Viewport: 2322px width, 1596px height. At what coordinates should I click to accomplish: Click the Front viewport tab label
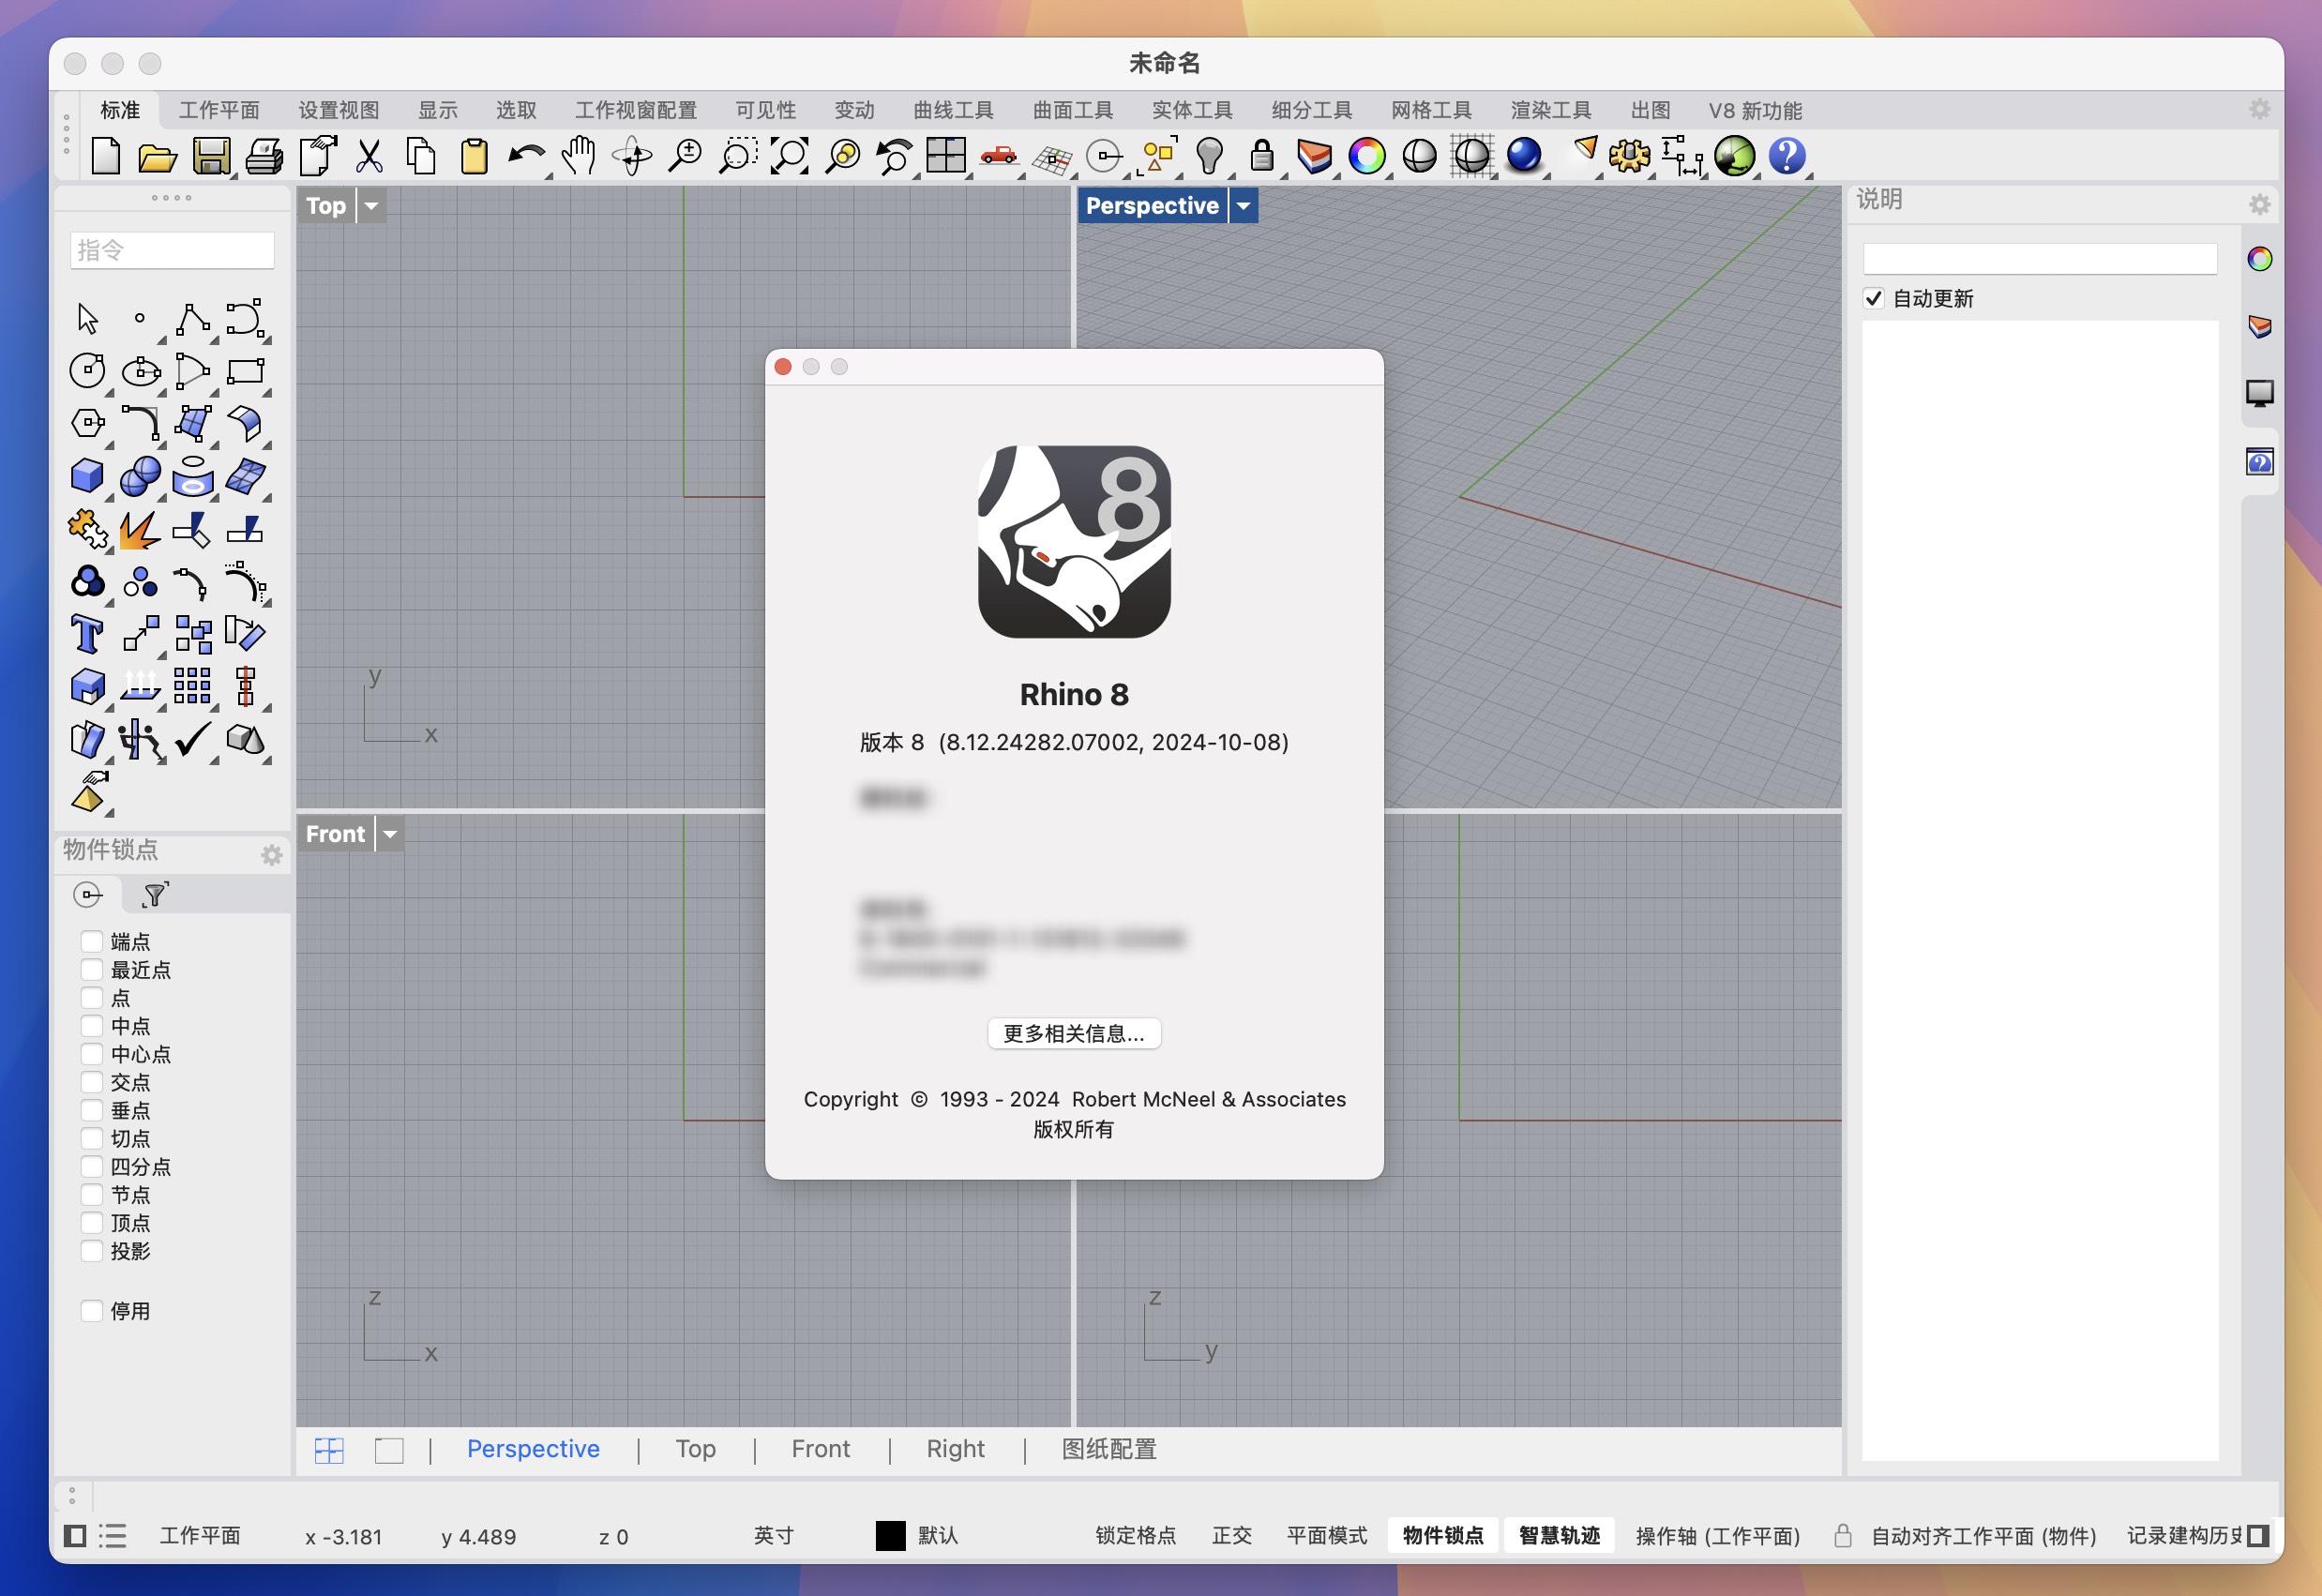click(817, 1450)
